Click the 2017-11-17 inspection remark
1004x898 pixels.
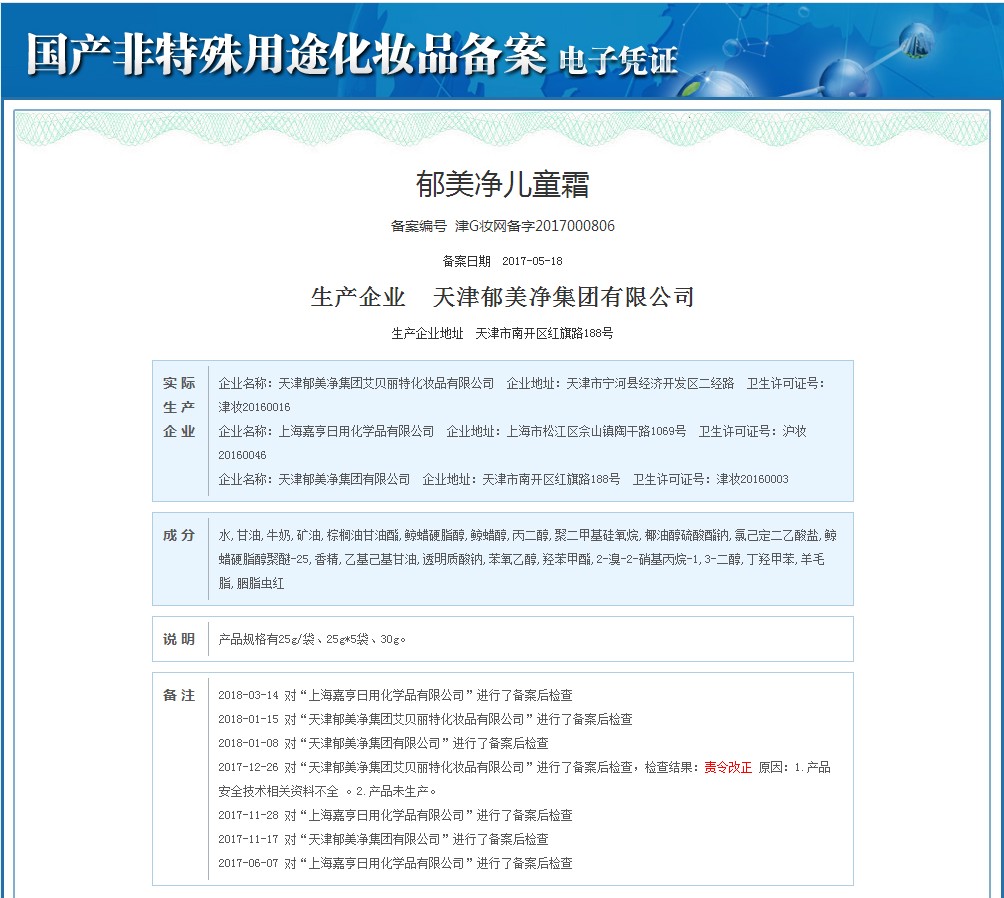point(384,840)
